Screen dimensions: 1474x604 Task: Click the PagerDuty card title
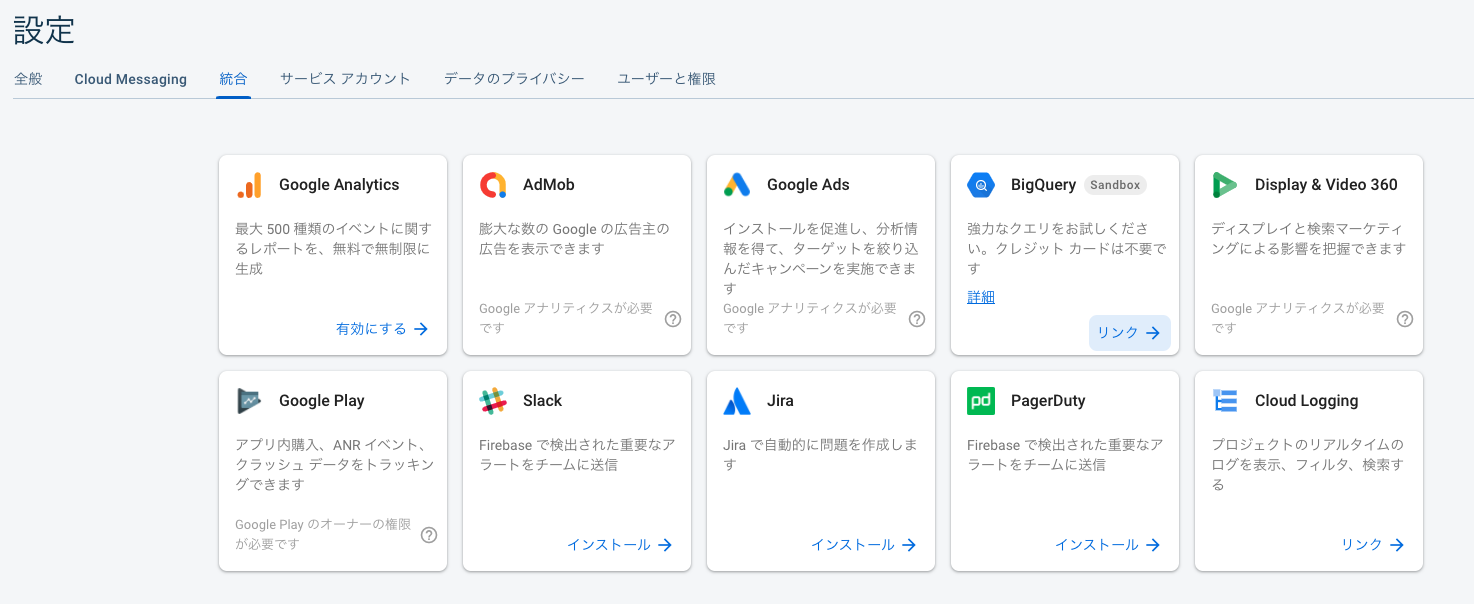tap(1048, 401)
